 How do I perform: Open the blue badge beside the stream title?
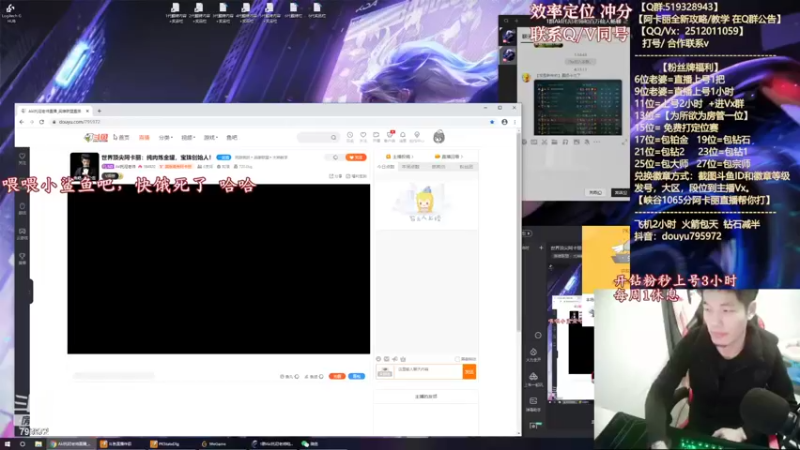pos(223,157)
